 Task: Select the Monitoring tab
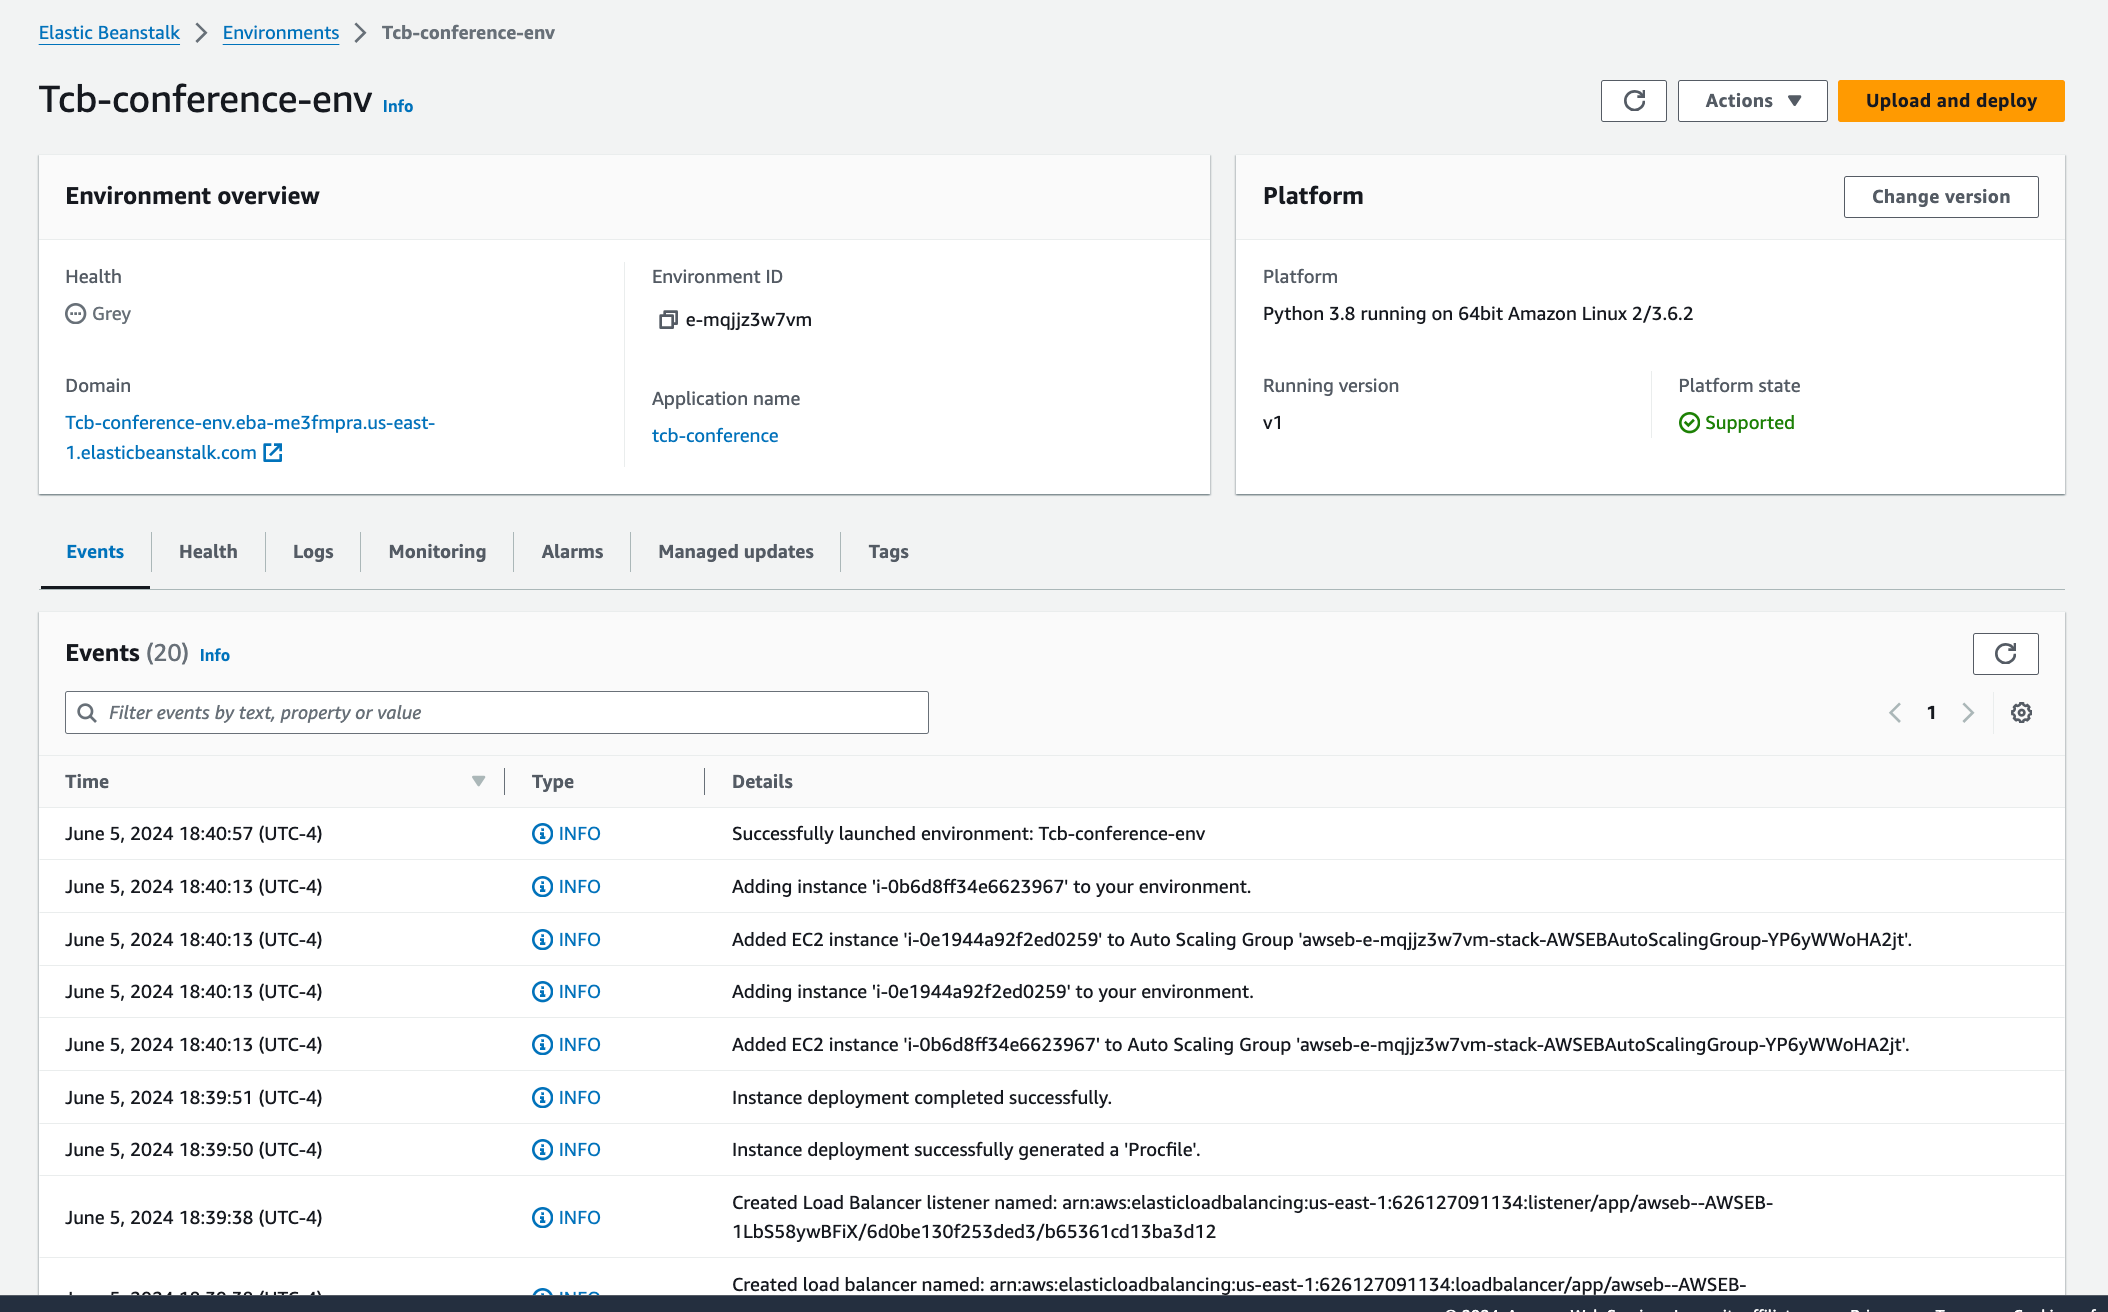(x=437, y=552)
